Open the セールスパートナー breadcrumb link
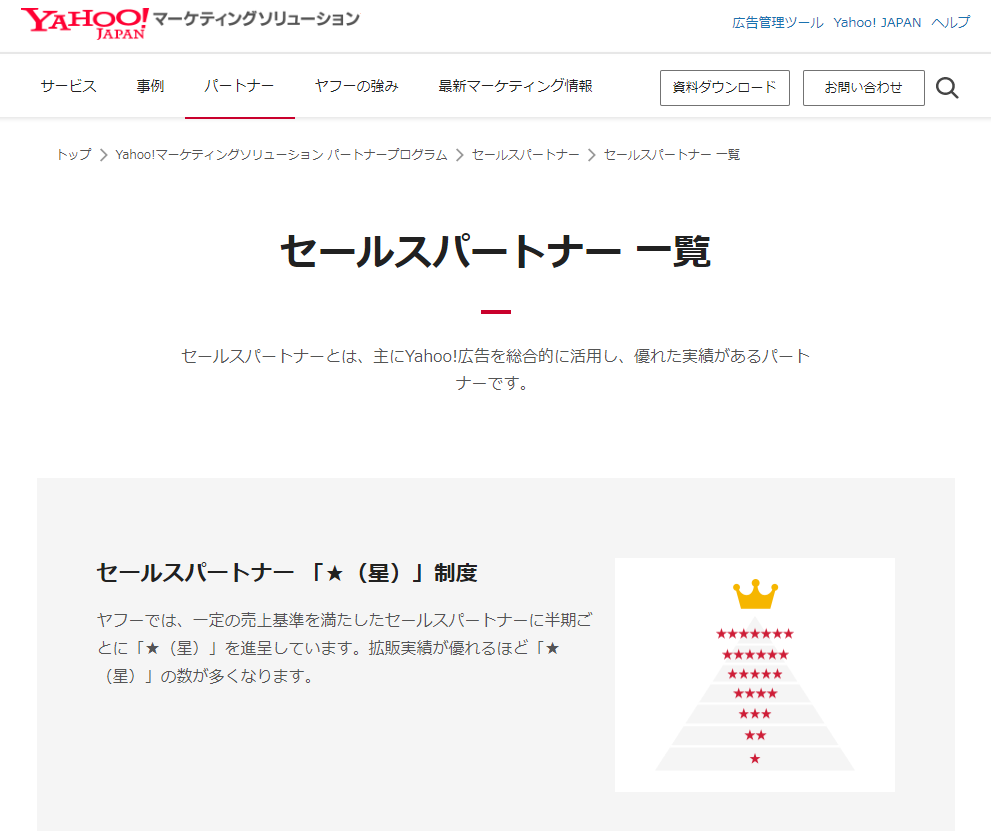The image size is (991, 831). click(x=525, y=155)
